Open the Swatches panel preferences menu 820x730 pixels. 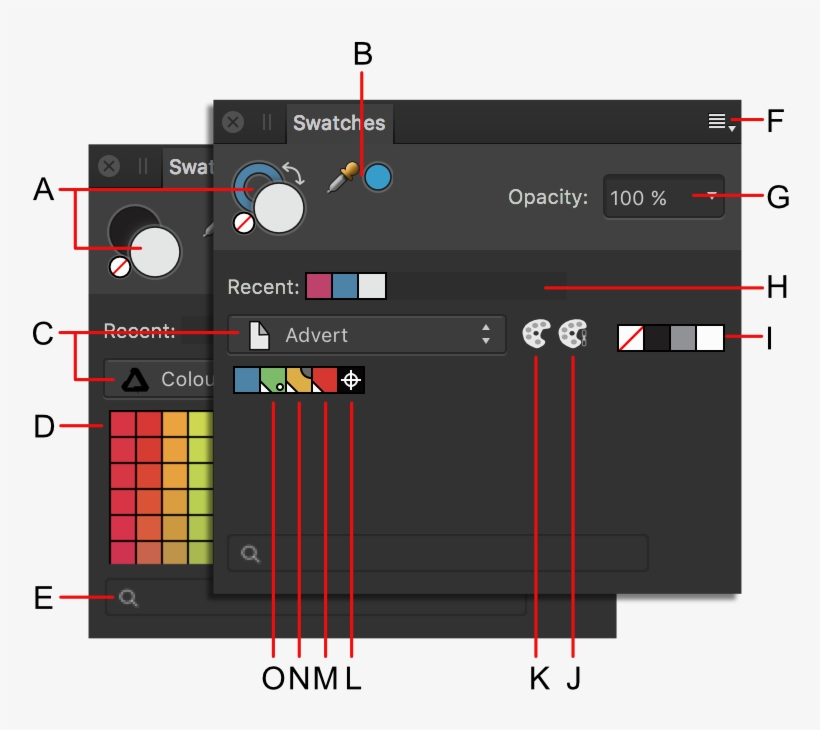(721, 123)
